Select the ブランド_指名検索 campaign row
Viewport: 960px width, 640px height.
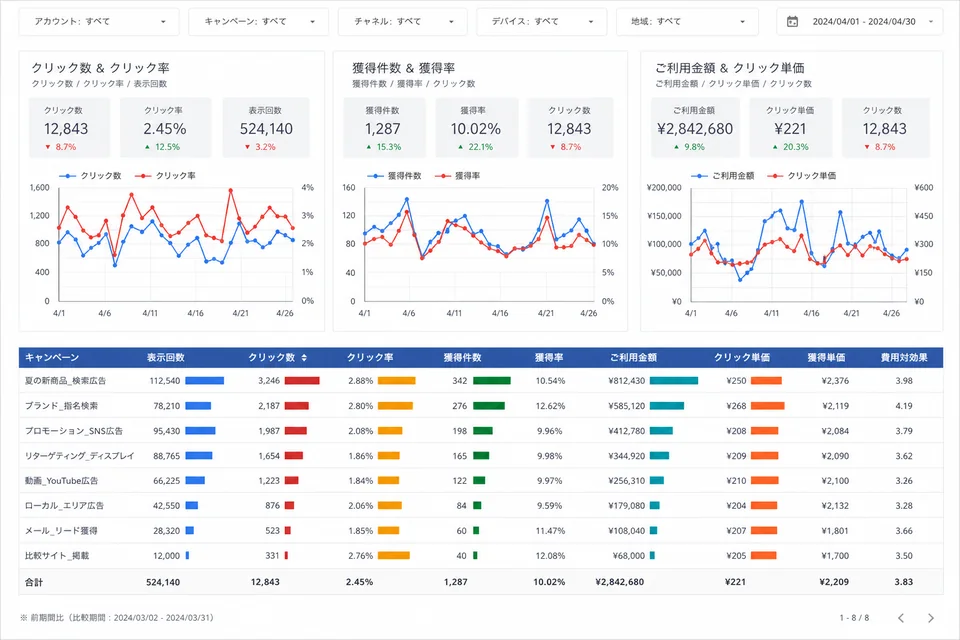(x=481, y=406)
